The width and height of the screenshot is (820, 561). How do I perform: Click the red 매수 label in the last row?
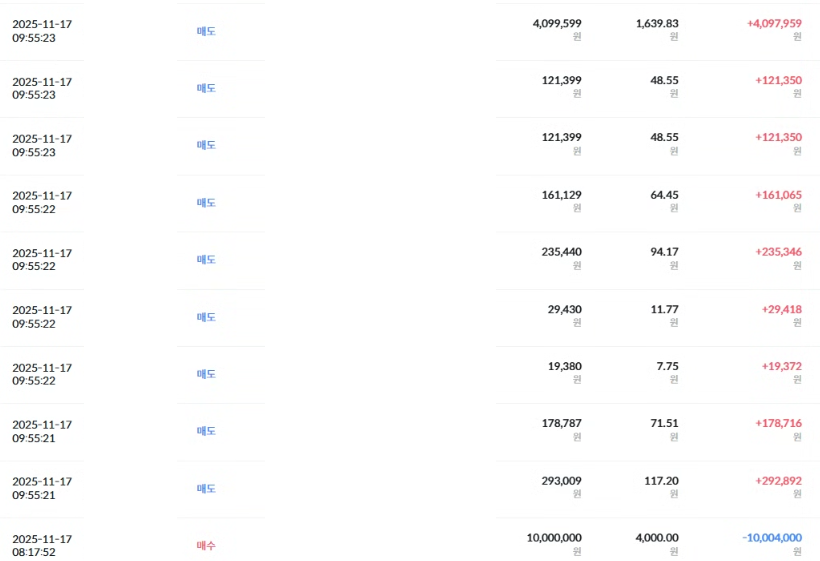(205, 546)
